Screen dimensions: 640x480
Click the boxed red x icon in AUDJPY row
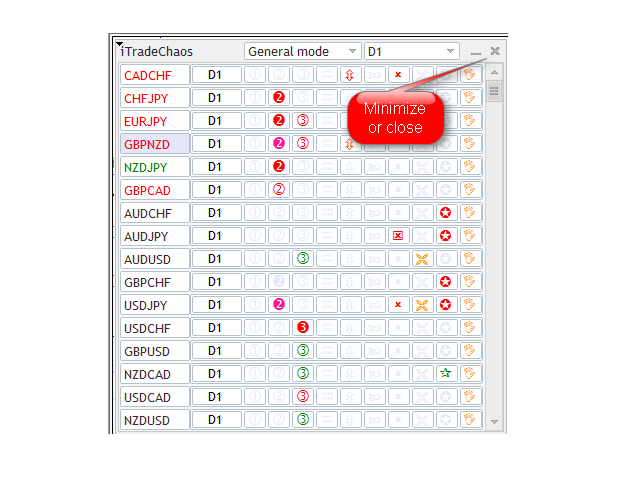tap(398, 236)
